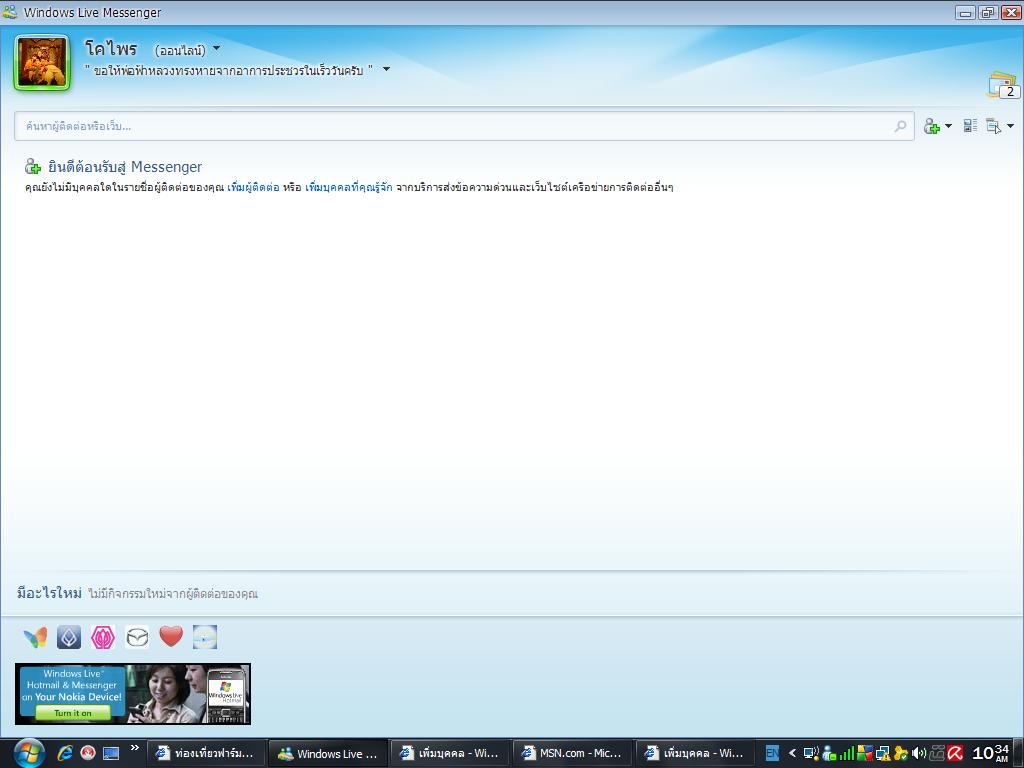The image size is (1024, 768).
Task: Click the add contact icon
Action: (x=932, y=126)
